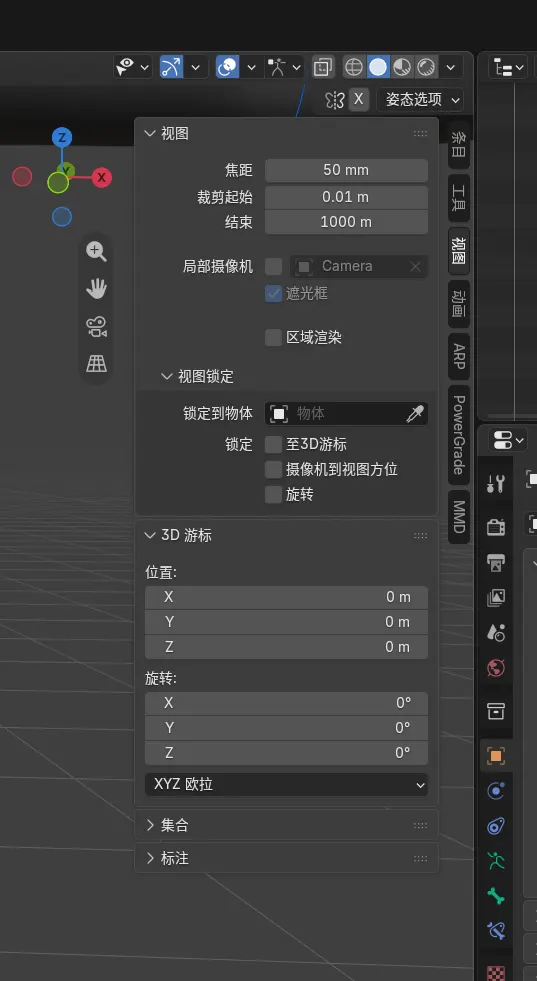The image size is (537, 981).
Task: Open the View Layer properties tab
Action: 496,597
